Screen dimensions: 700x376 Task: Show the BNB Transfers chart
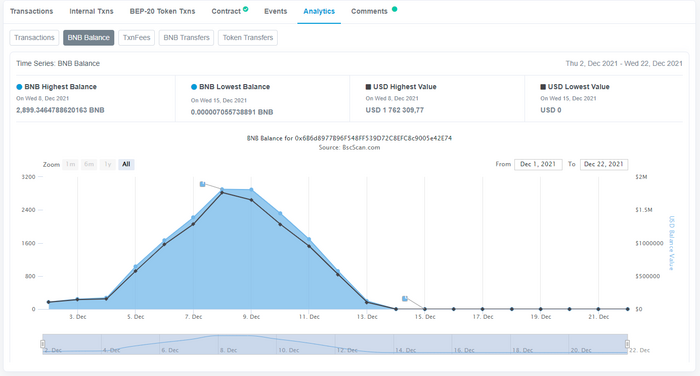[x=186, y=38]
